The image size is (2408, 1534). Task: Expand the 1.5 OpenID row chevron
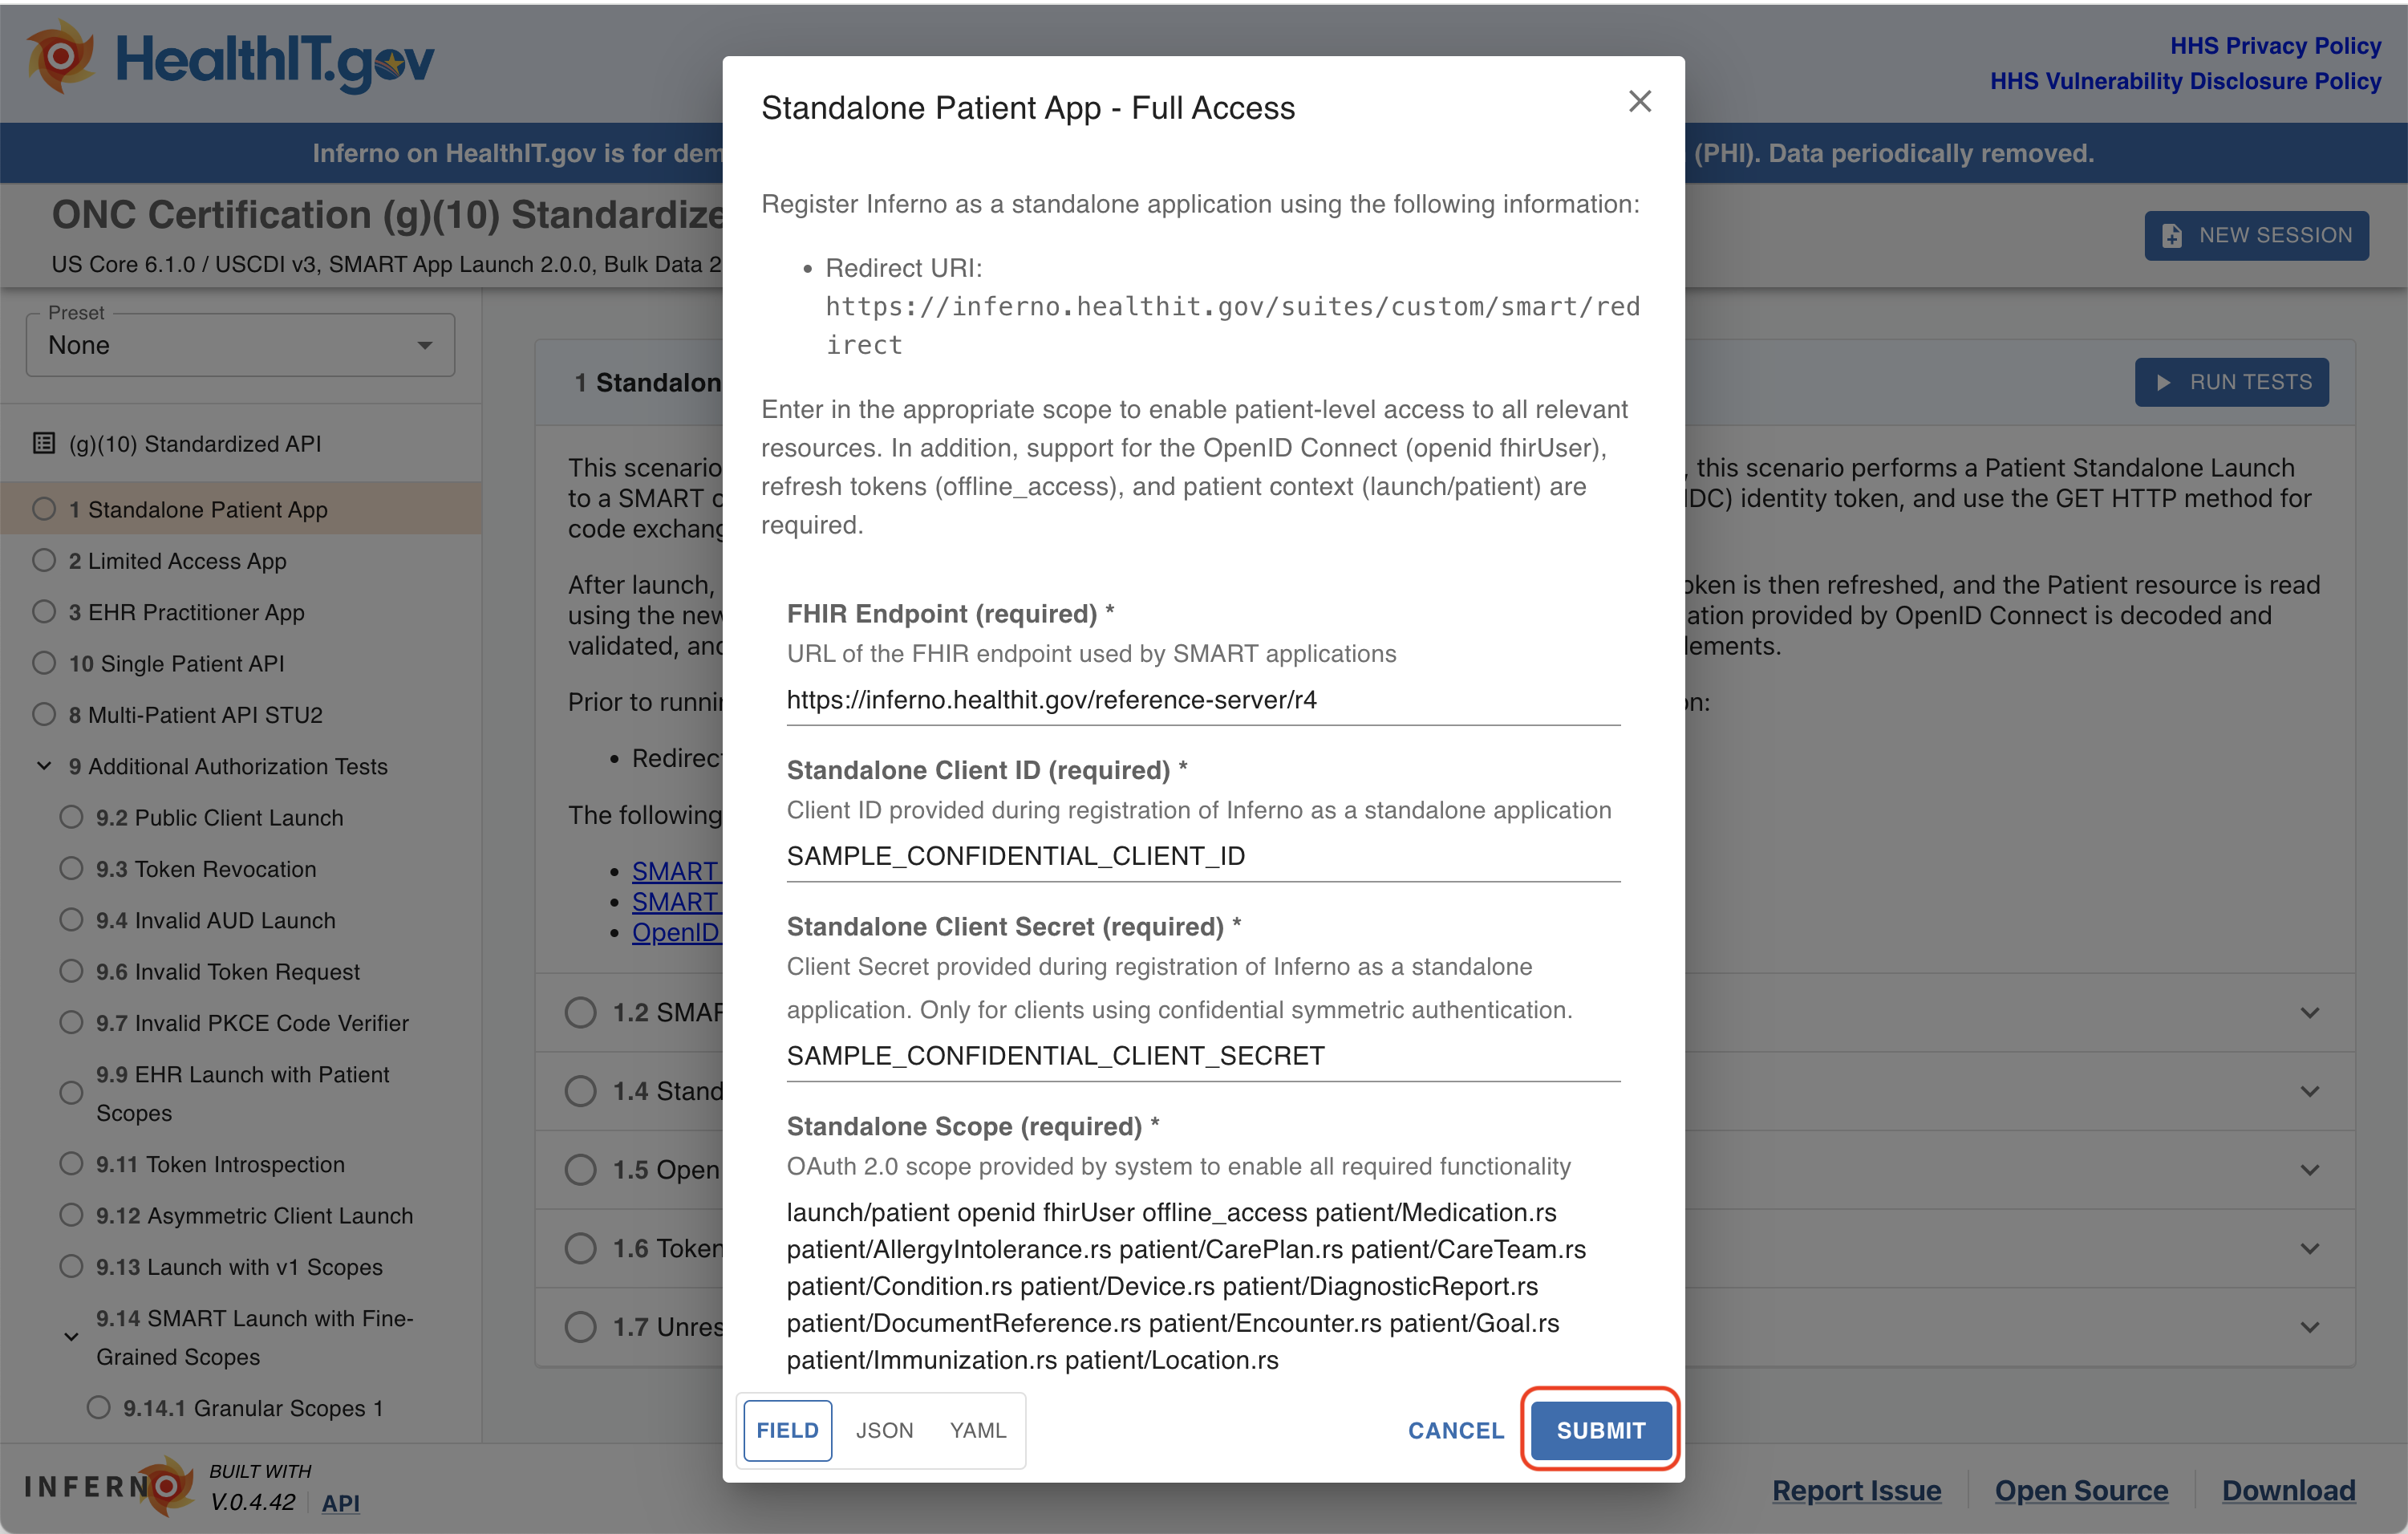pos(2310,1170)
